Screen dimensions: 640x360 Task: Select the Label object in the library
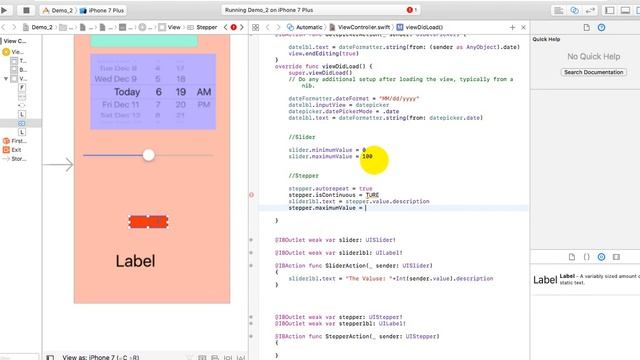pos(586,280)
